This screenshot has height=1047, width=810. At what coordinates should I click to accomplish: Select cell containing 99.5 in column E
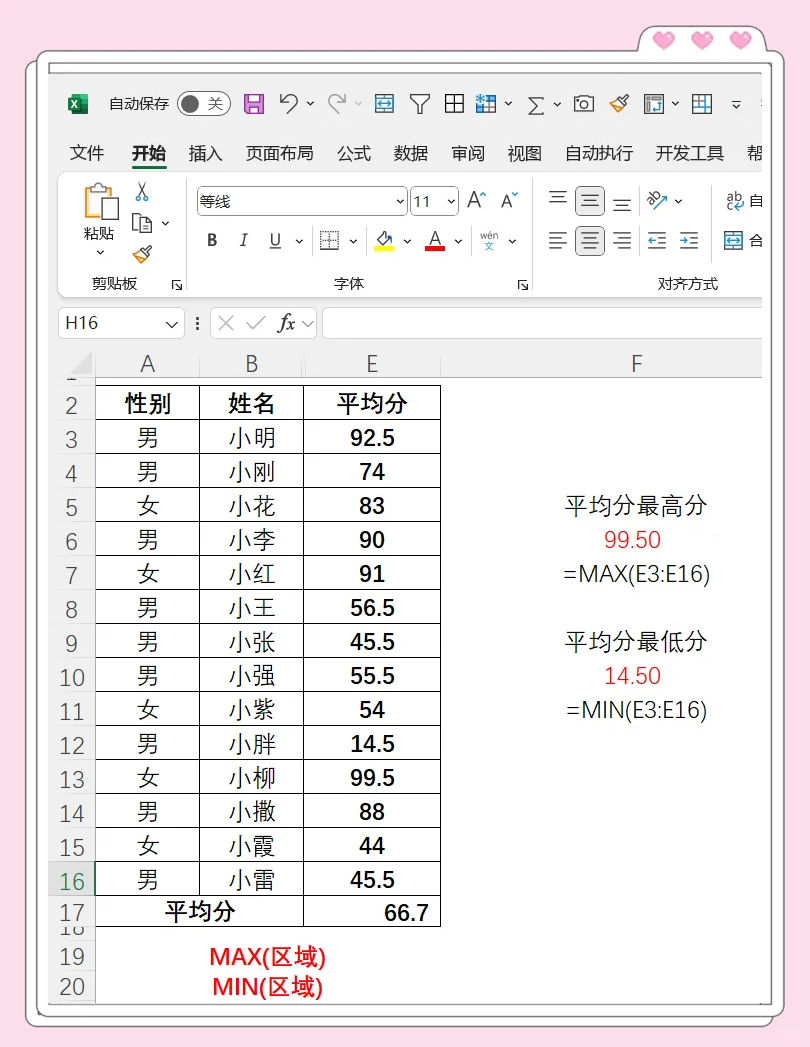[372, 778]
